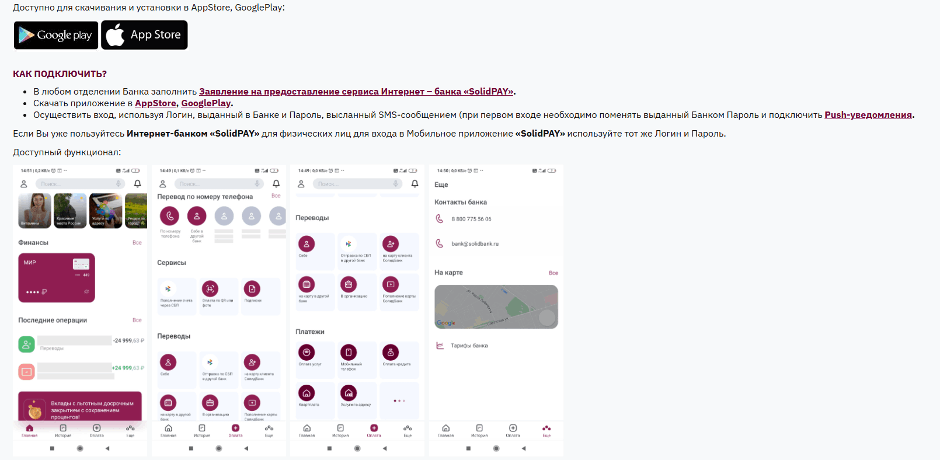Tap the Себе transfer icon on the Сервисы screen
Image resolution: width=941 pixels, height=460 pixels.
[x=168, y=362]
